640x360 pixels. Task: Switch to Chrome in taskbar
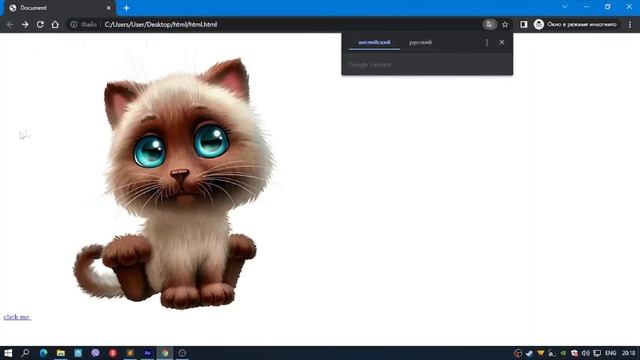click(x=165, y=353)
